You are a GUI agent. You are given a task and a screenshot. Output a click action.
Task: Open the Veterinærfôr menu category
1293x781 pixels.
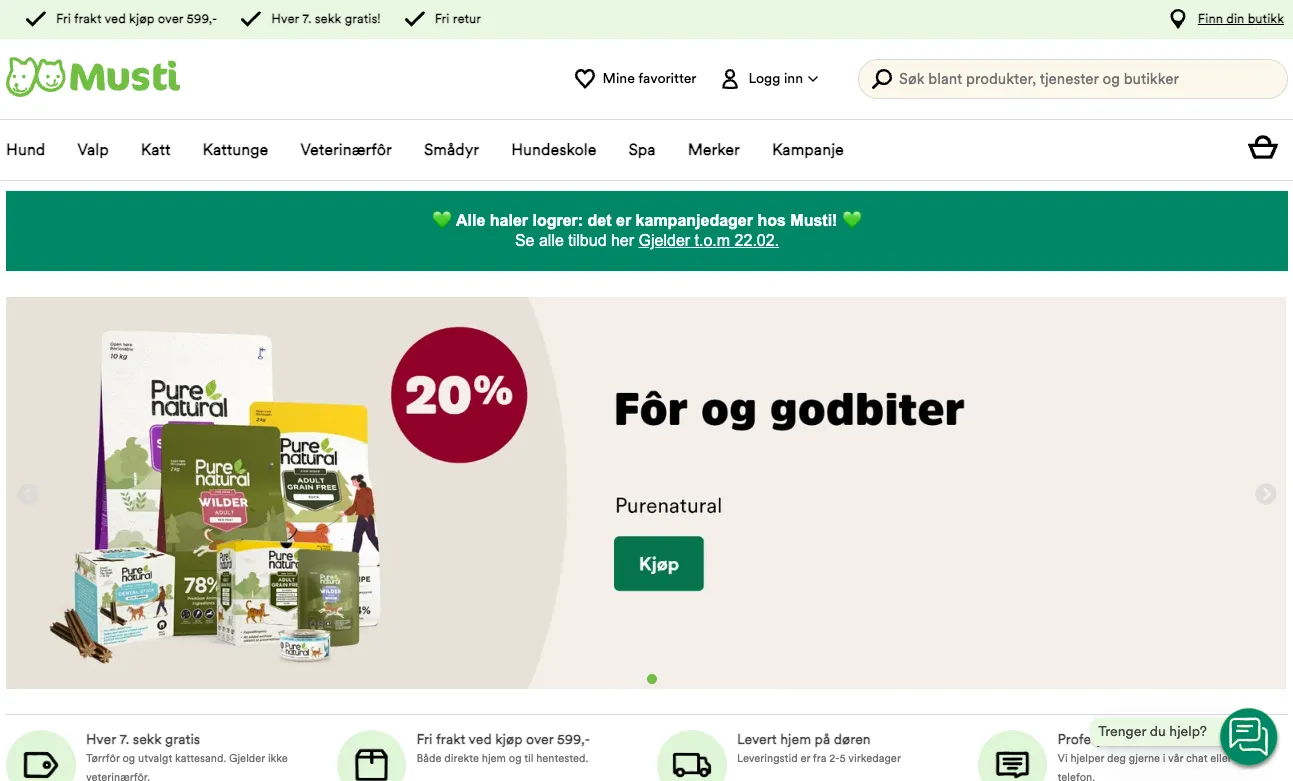346,150
